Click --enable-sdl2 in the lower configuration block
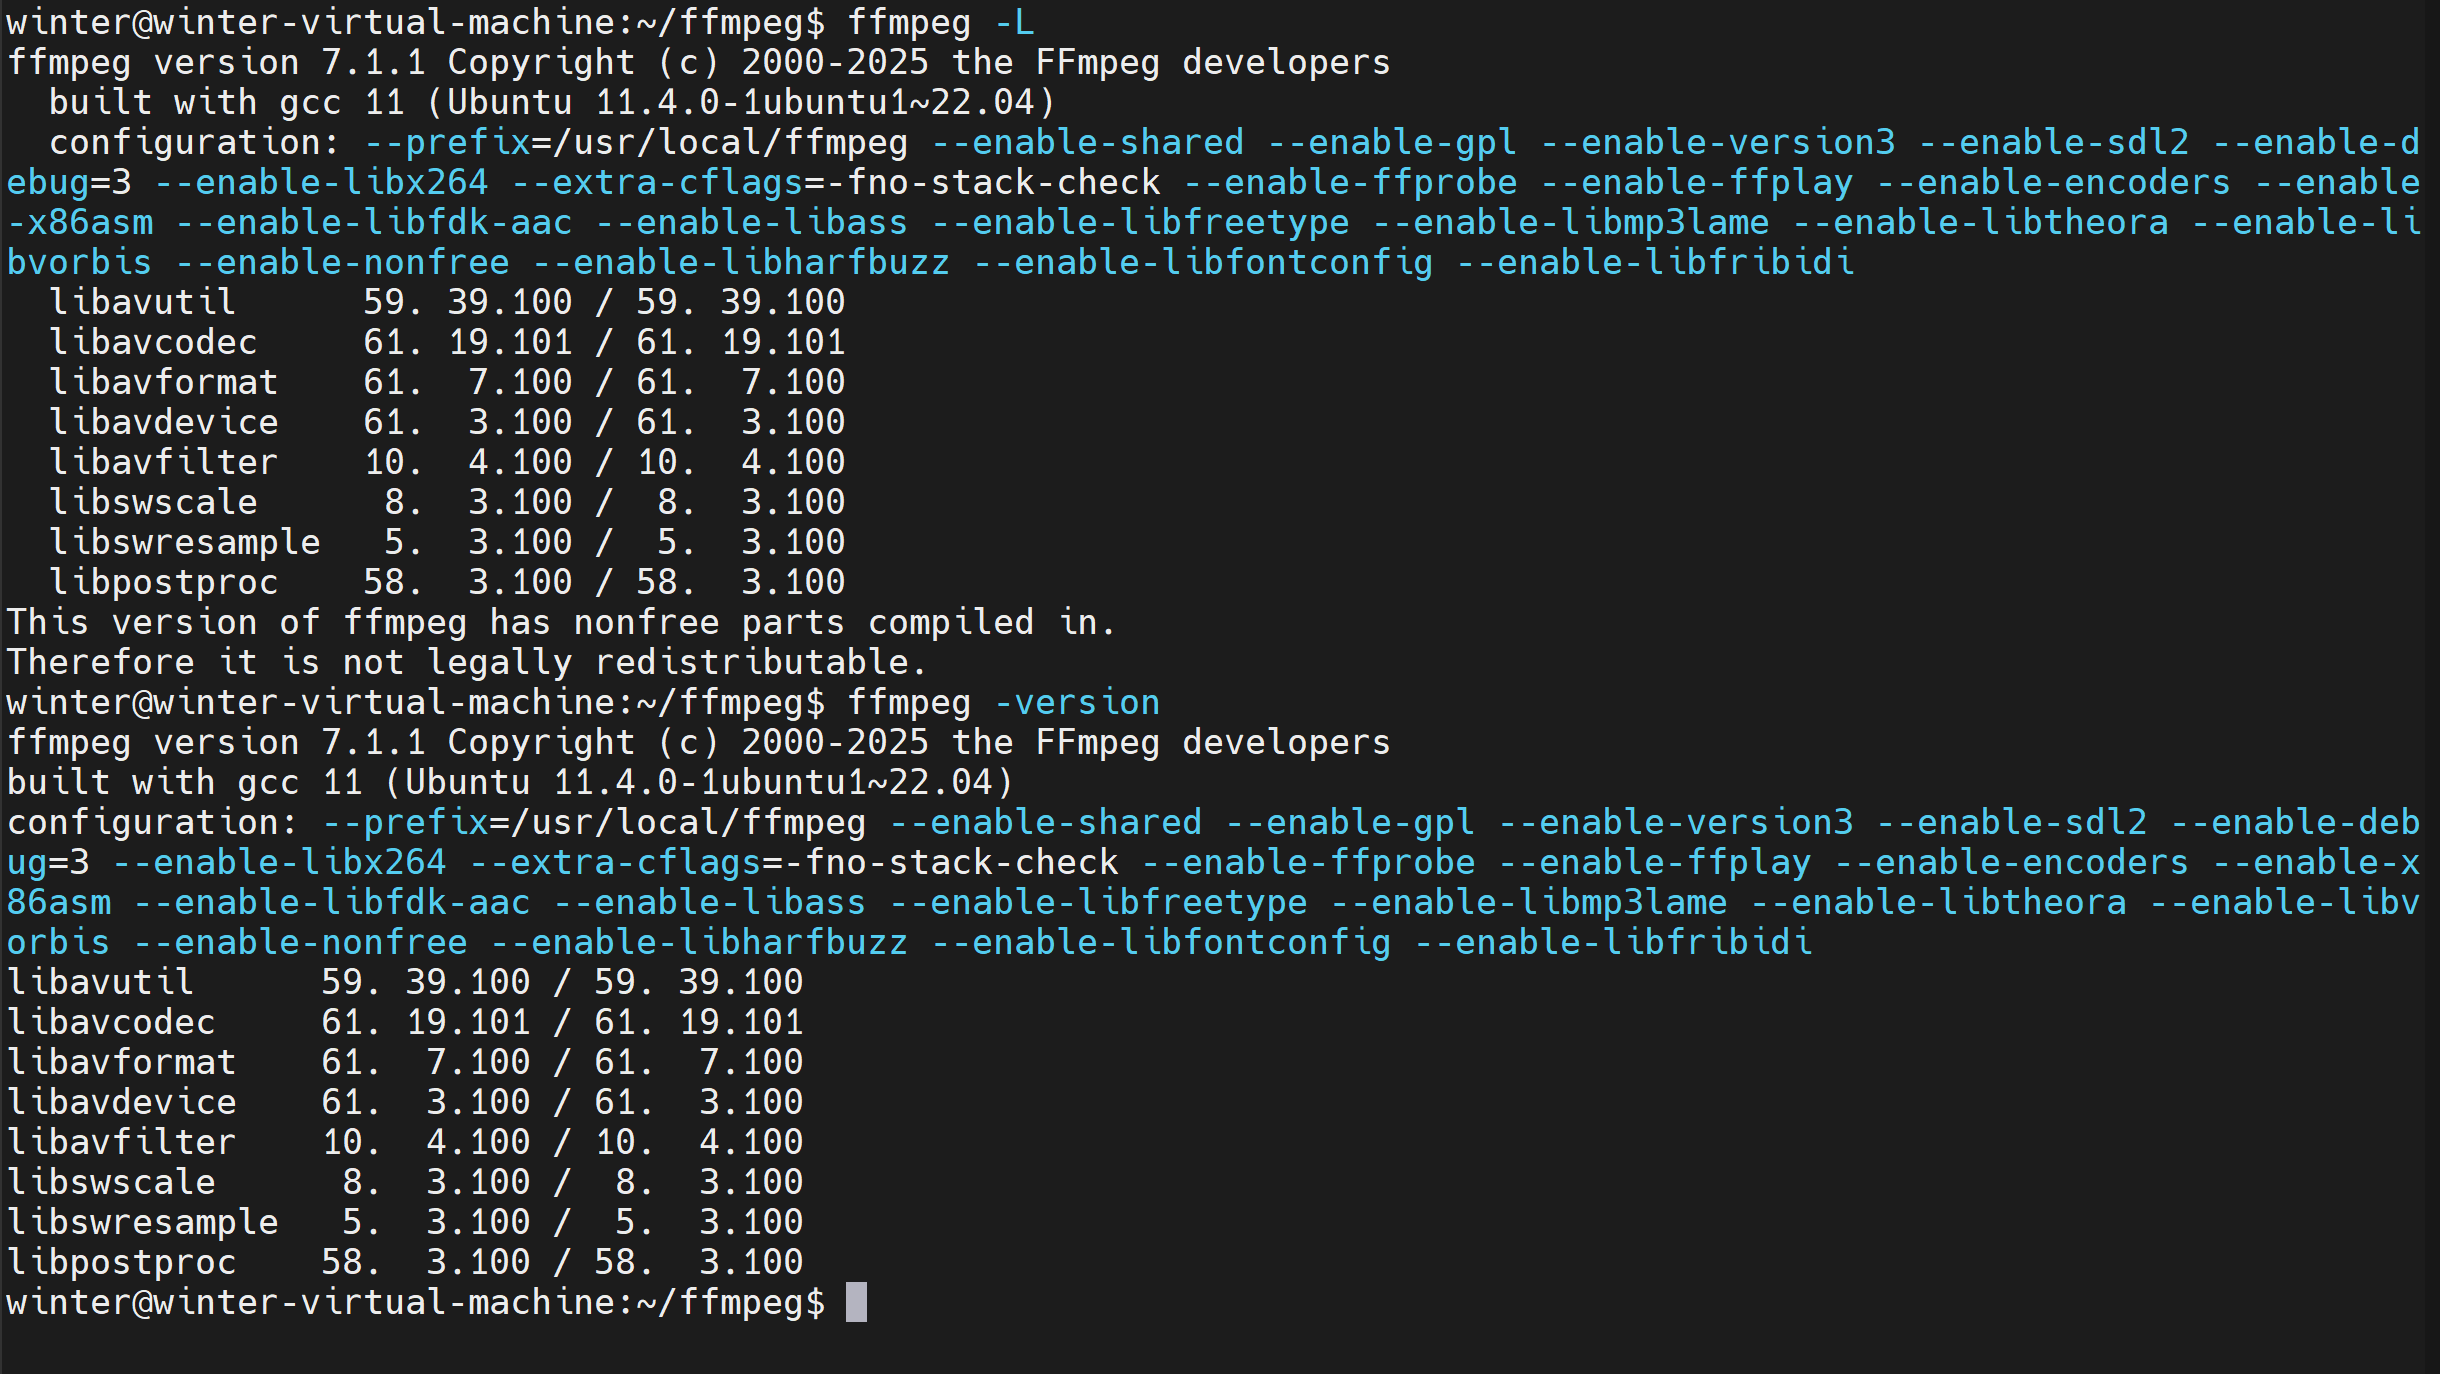The height and width of the screenshot is (1374, 2440). click(x=2011, y=822)
